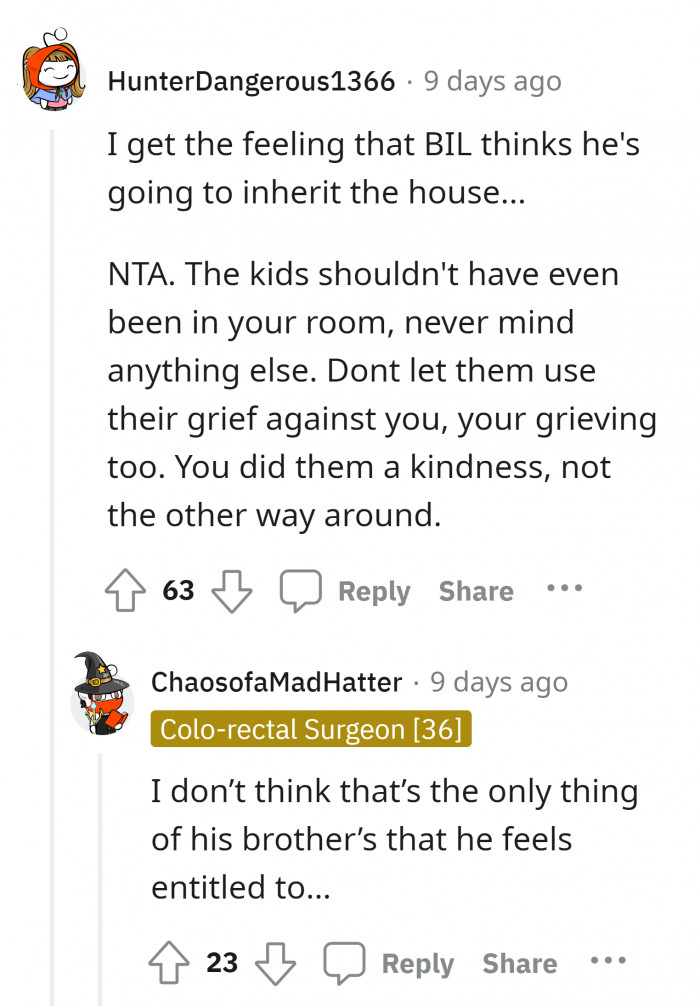Screen dimensions: 700x1006
Task: Click HunterDangerous1366's orange-haired avatar
Action: click(50, 77)
